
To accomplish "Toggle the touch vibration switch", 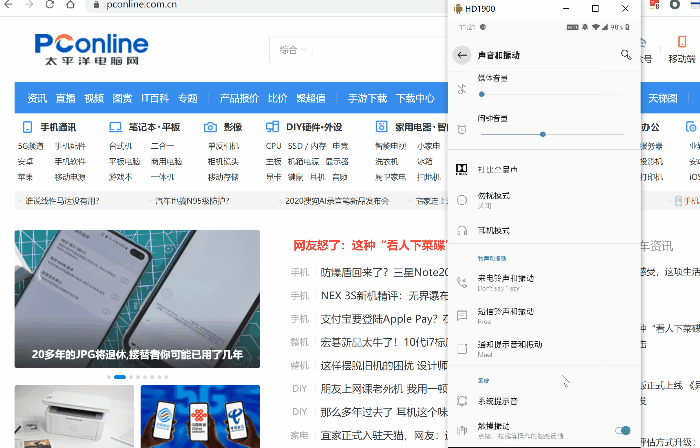I will tap(622, 430).
